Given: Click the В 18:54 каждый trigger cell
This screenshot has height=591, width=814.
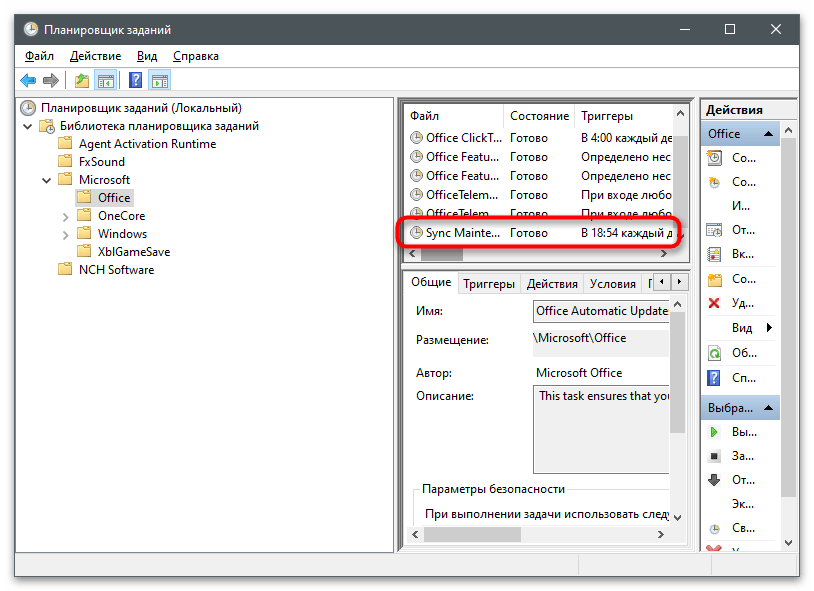Looking at the screenshot, I should pos(626,233).
